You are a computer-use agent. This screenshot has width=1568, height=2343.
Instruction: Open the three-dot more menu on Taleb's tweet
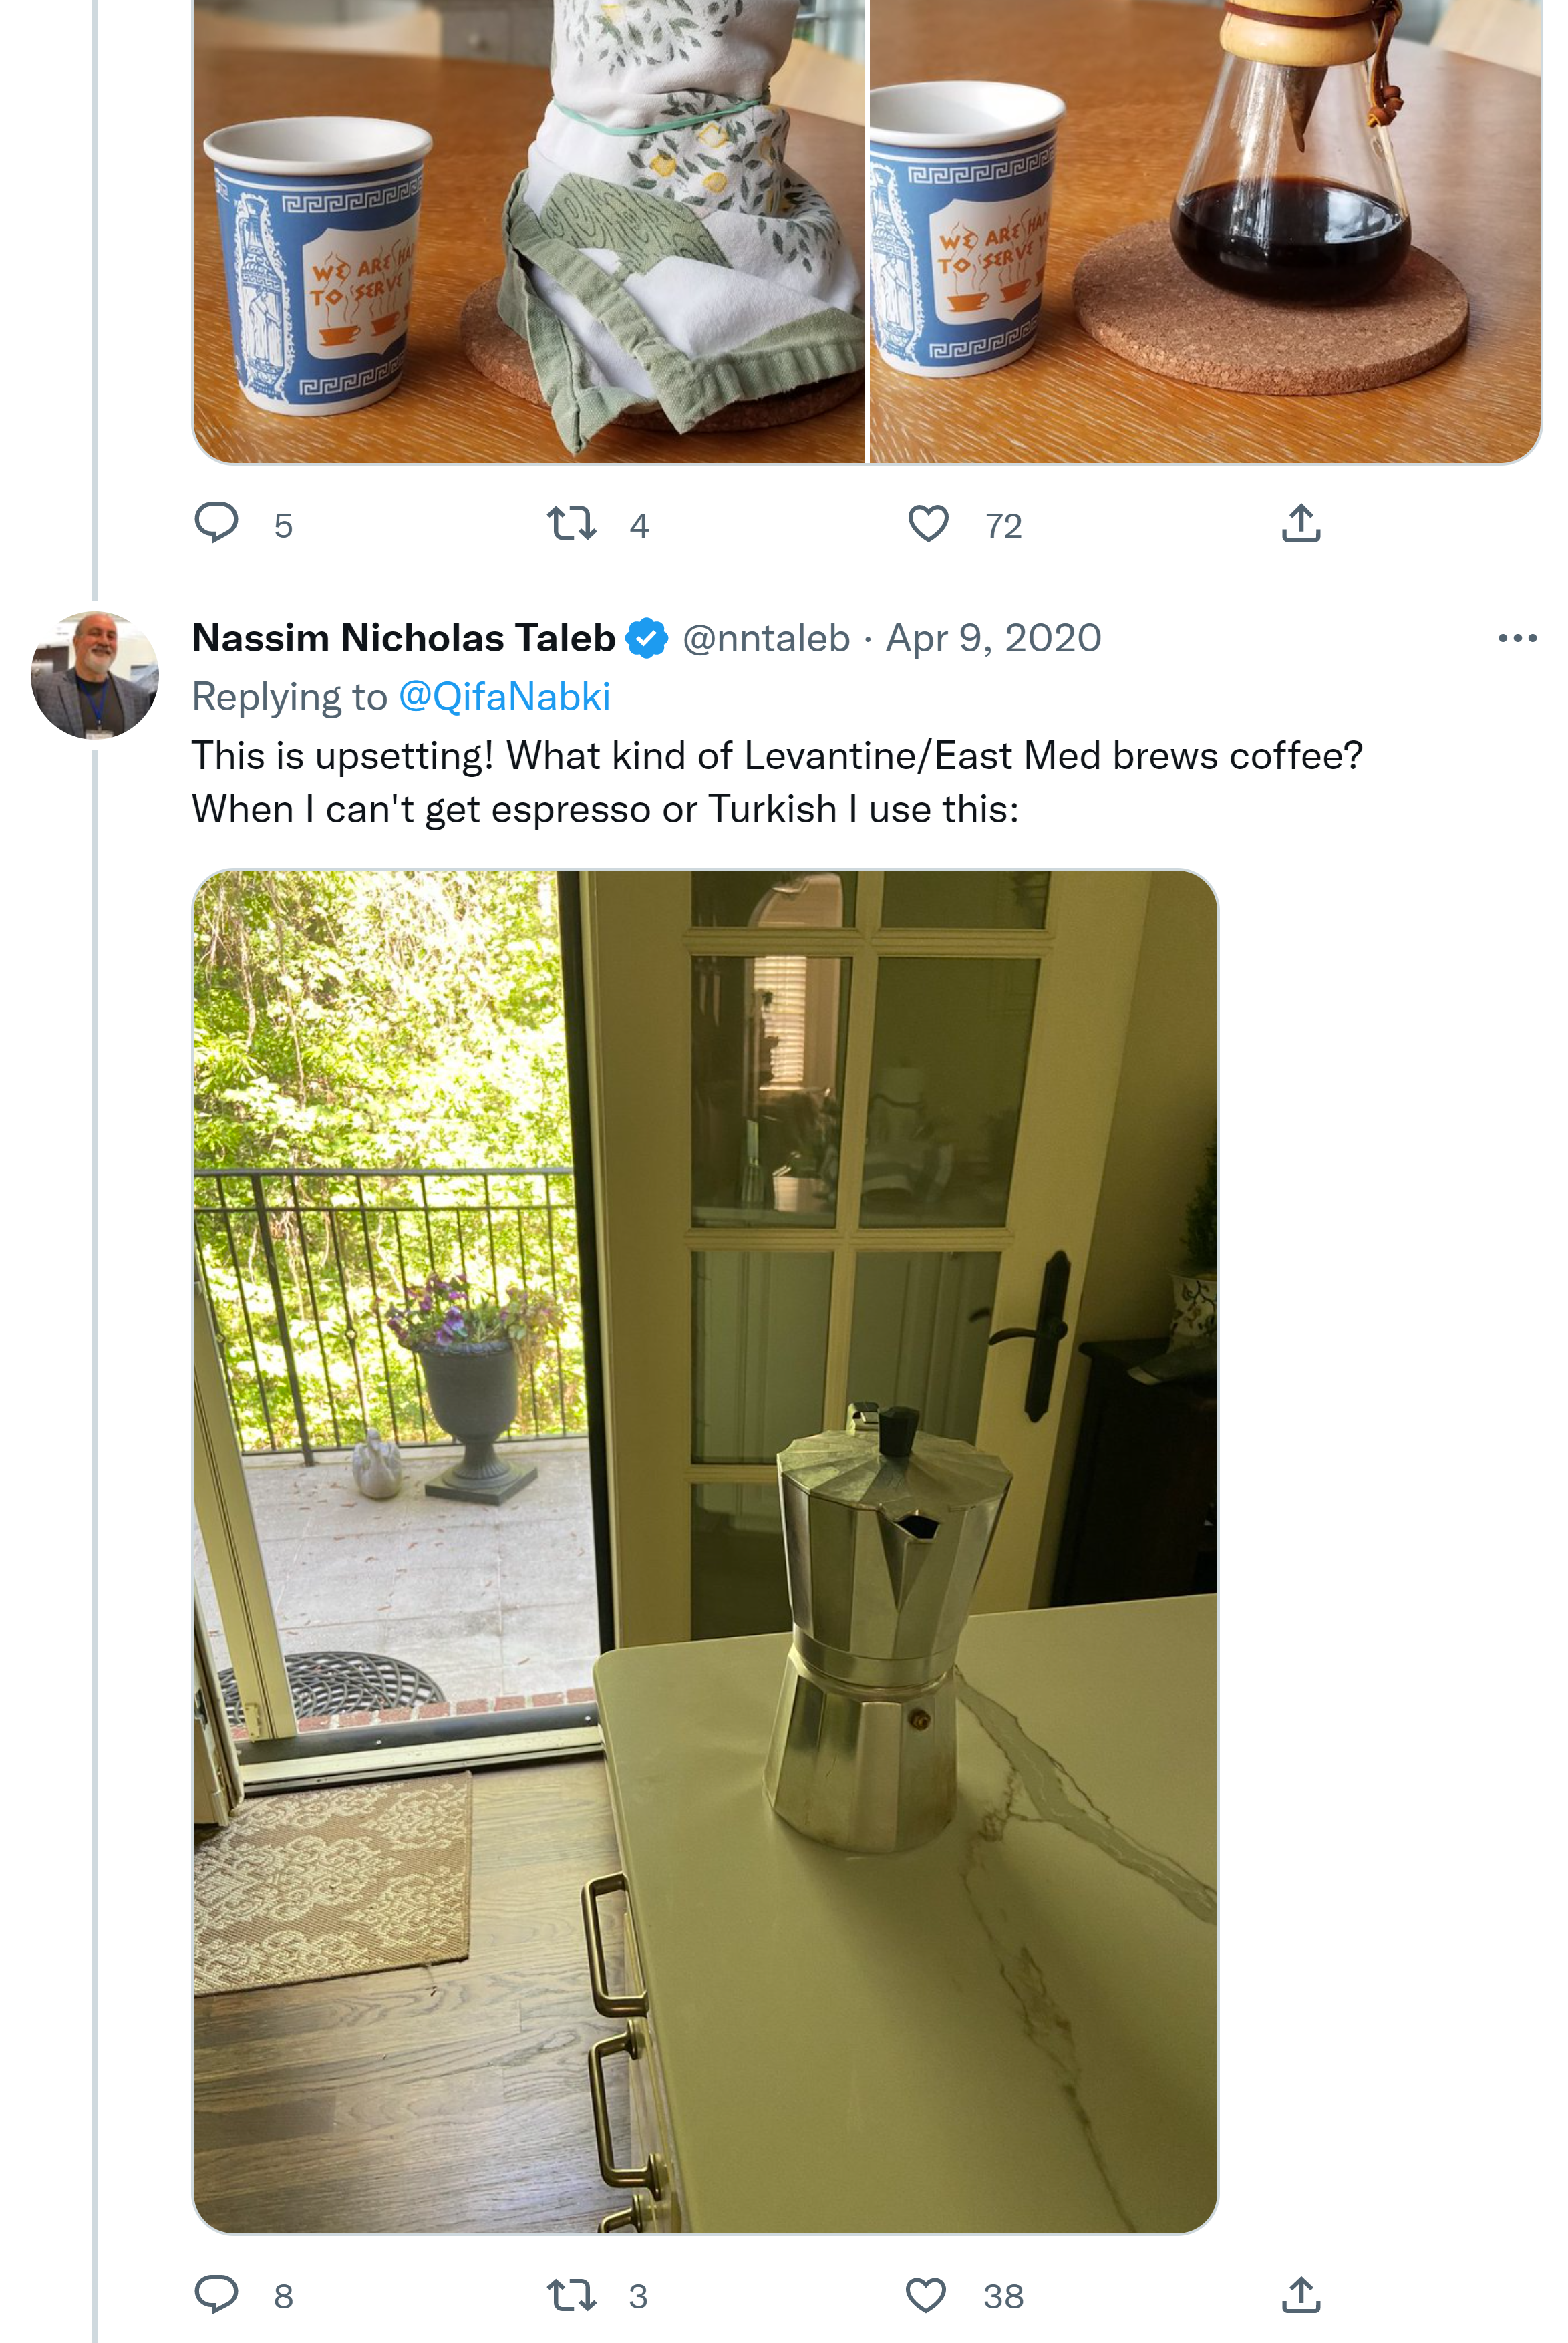coord(1516,638)
